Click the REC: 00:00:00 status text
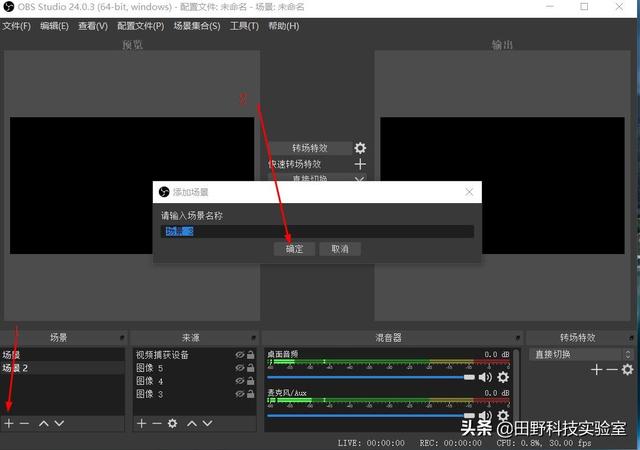Screen dimensions: 640x450 [450, 443]
